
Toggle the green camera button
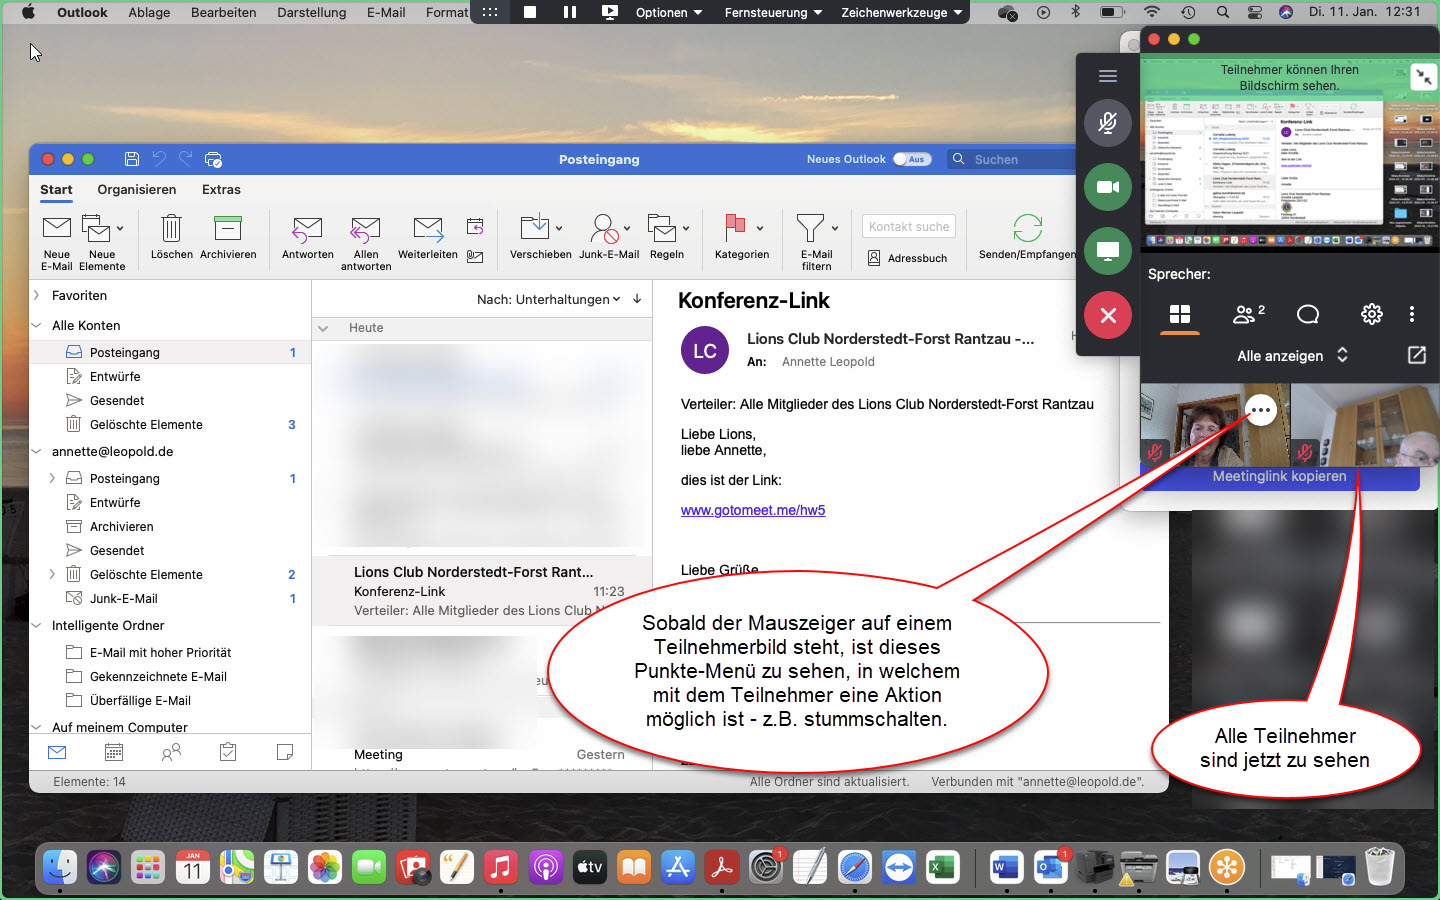click(x=1108, y=187)
